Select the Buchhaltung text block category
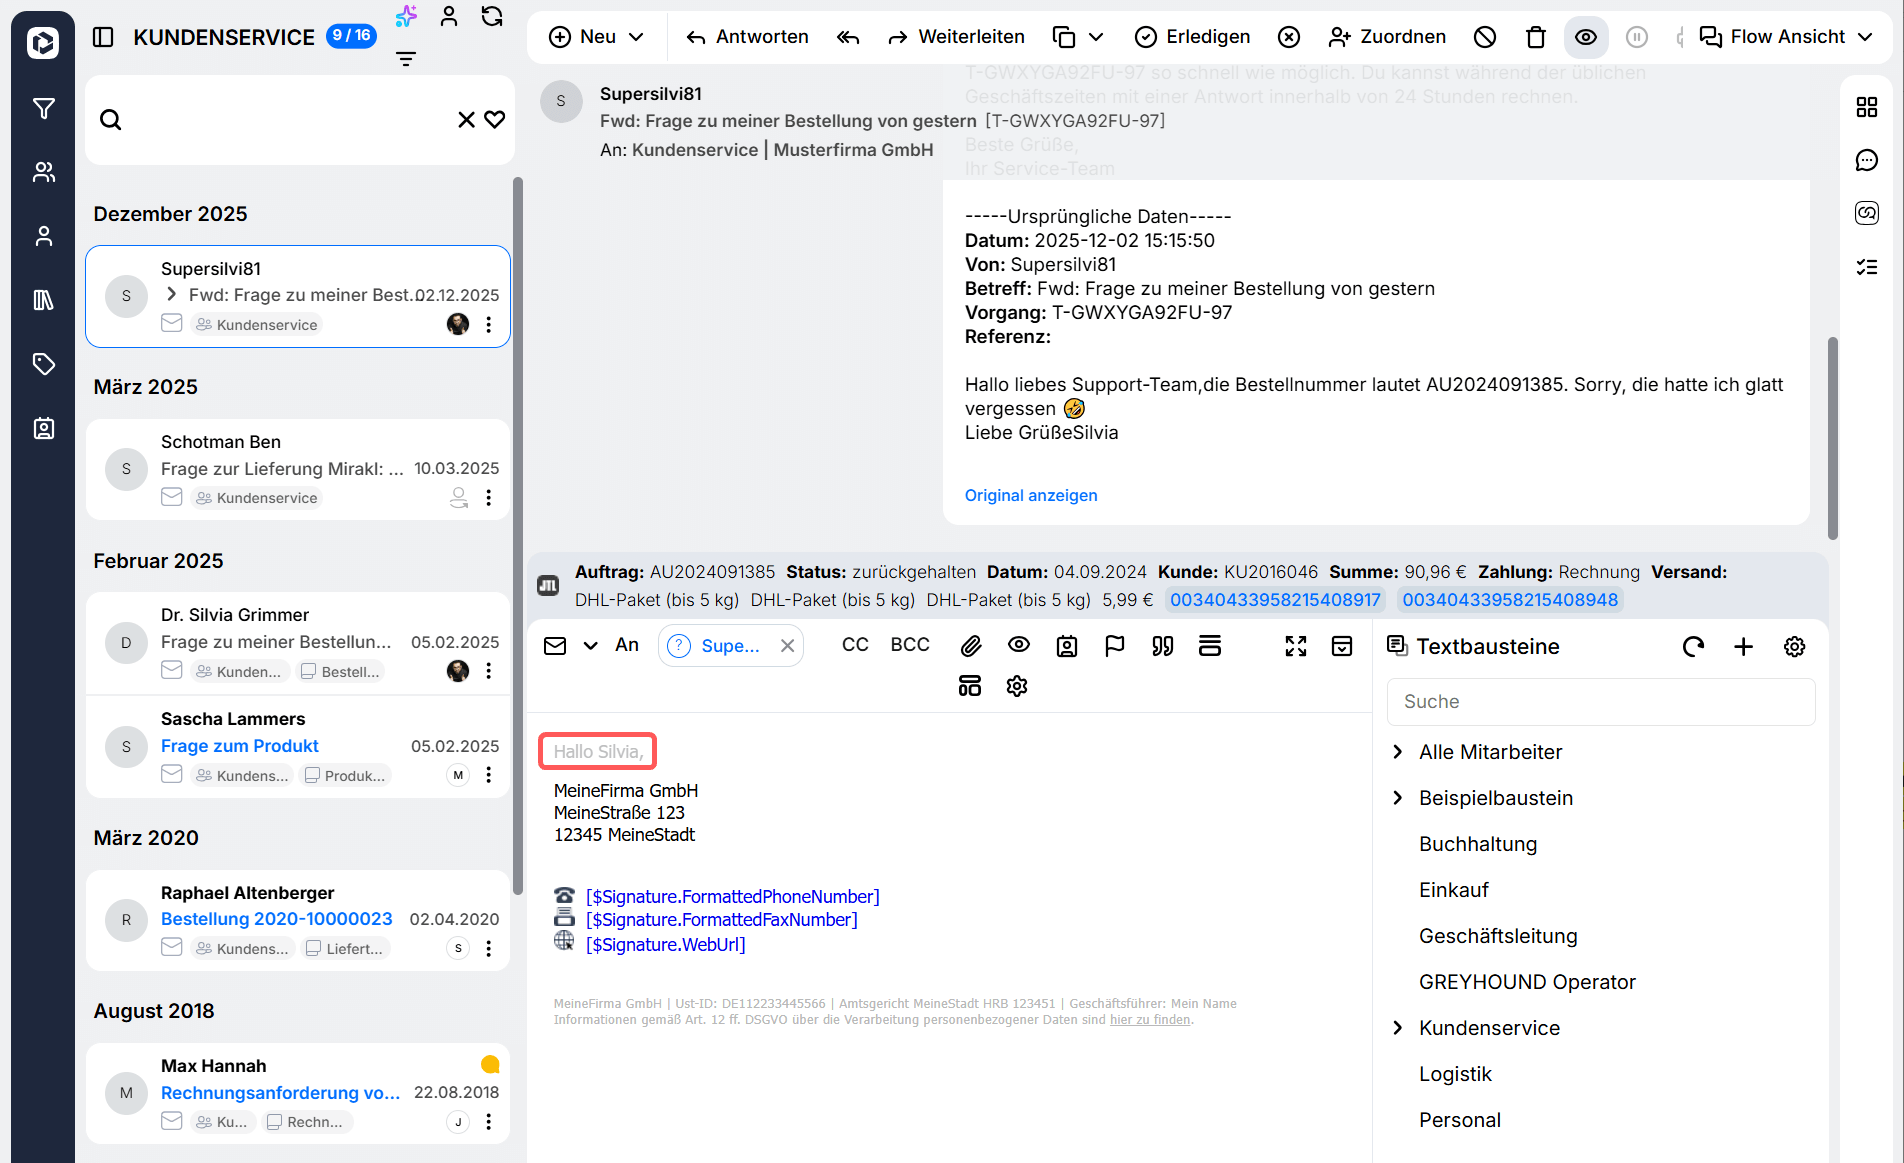The width and height of the screenshot is (1904, 1163). [1477, 844]
